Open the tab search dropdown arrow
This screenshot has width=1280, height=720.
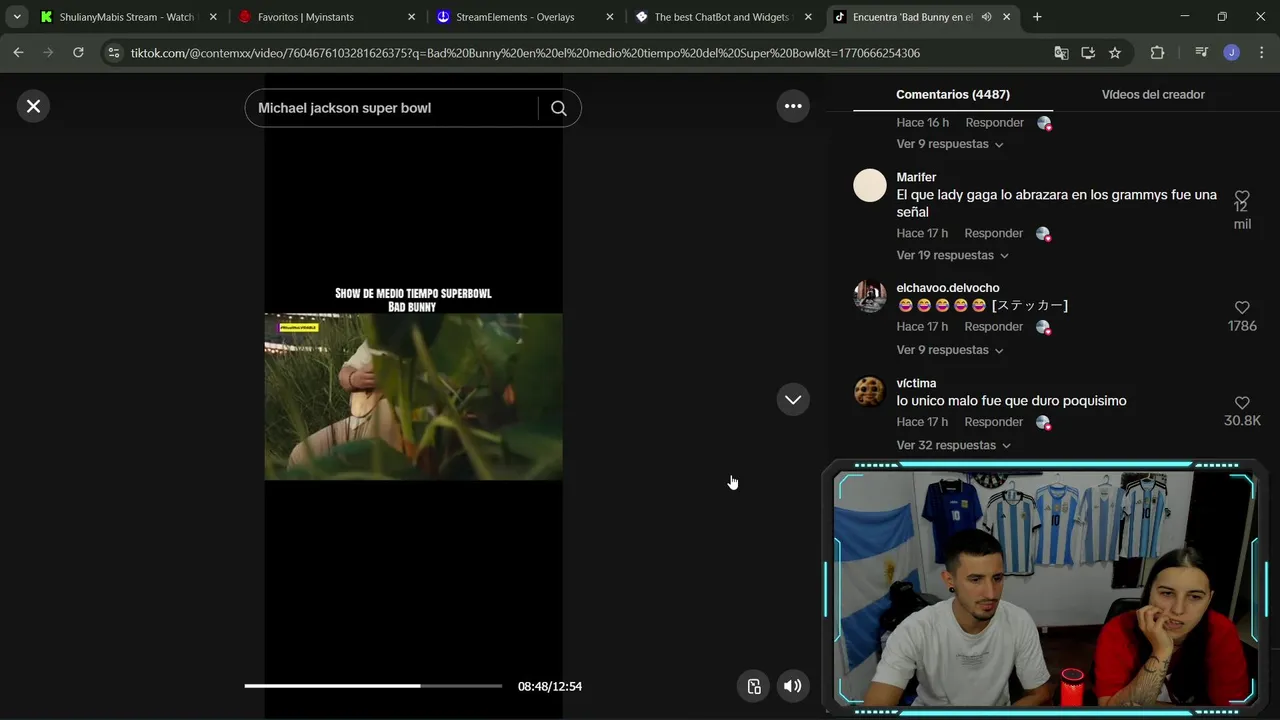[17, 17]
